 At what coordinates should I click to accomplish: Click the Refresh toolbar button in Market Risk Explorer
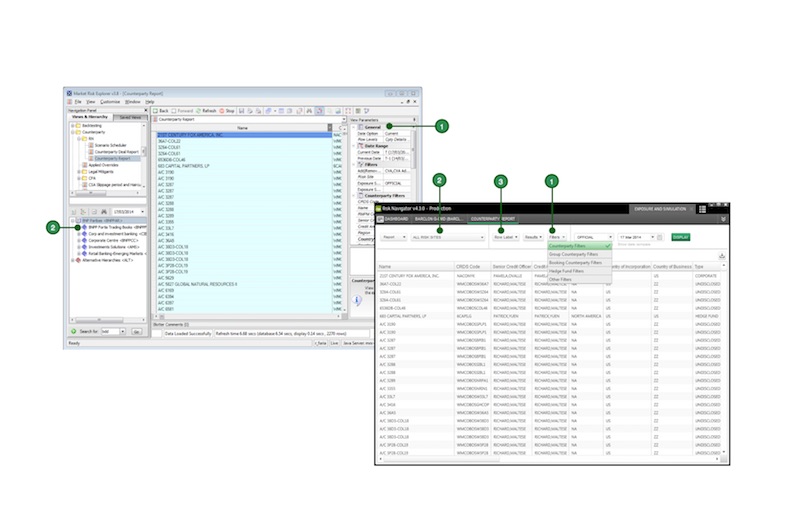pyautogui.click(x=207, y=111)
